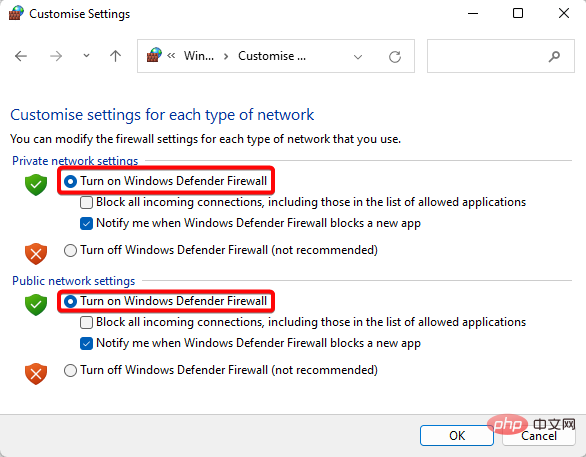Screen dimensions: 586x457
Task: Expand the address bar history dropdown
Action: 358,57
